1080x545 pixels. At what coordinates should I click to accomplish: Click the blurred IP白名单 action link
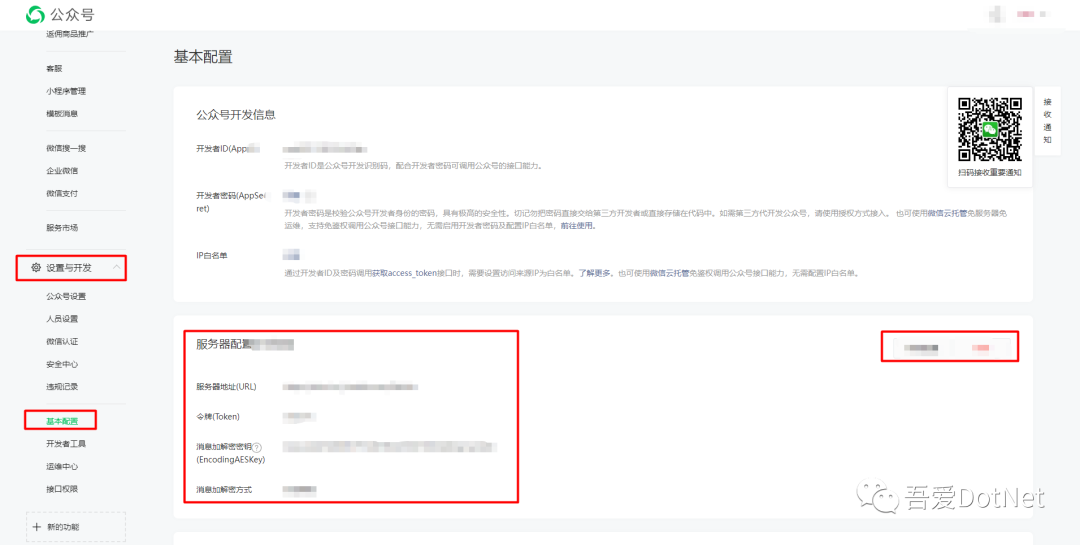coord(291,255)
